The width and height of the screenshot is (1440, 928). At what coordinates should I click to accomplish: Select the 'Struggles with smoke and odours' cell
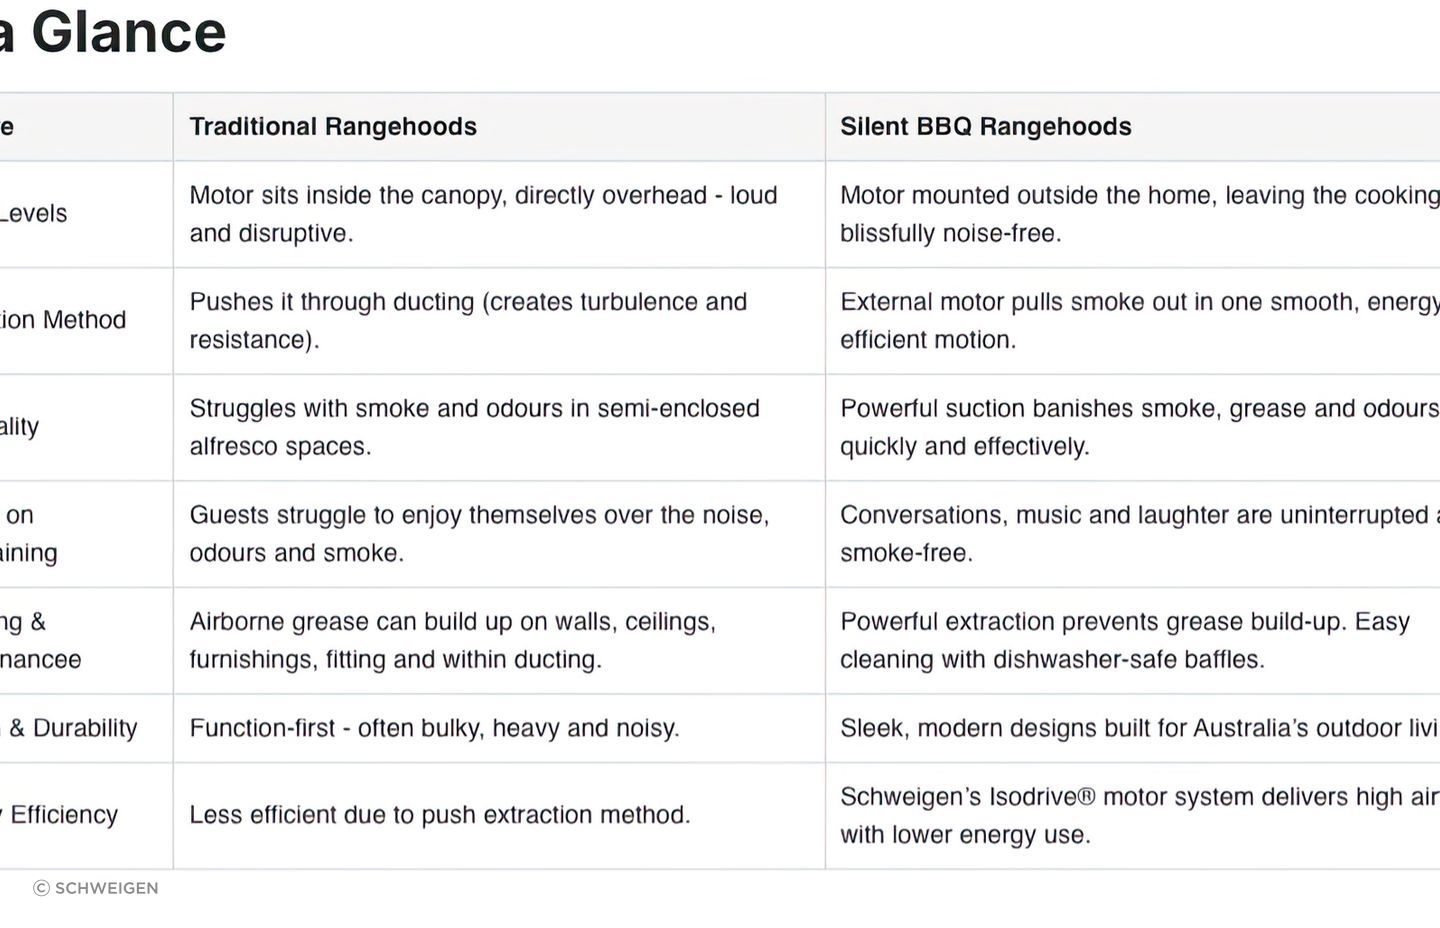tap(474, 427)
